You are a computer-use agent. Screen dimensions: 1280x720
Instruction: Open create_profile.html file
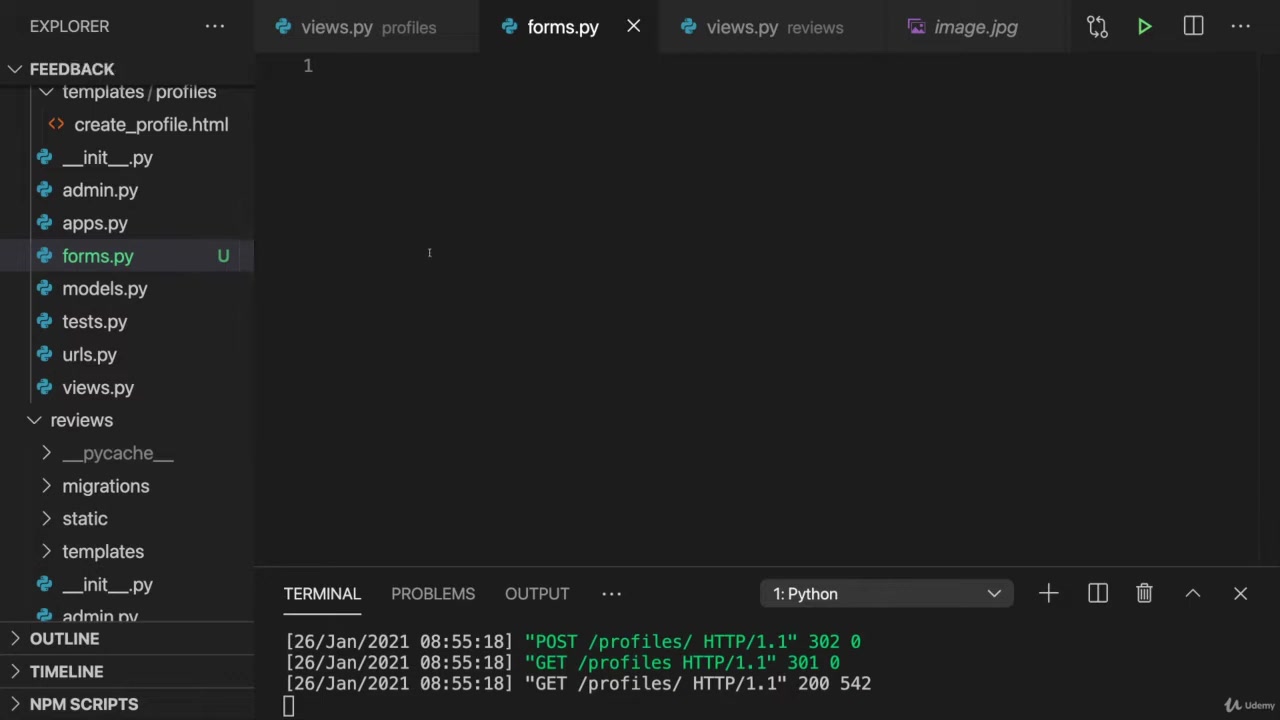[x=150, y=125]
